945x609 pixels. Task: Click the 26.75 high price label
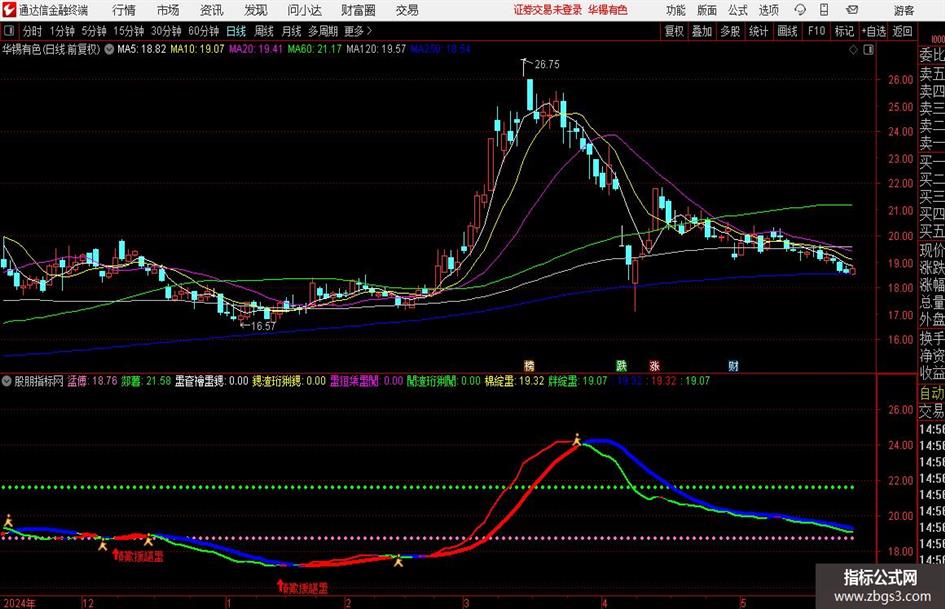tap(547, 64)
